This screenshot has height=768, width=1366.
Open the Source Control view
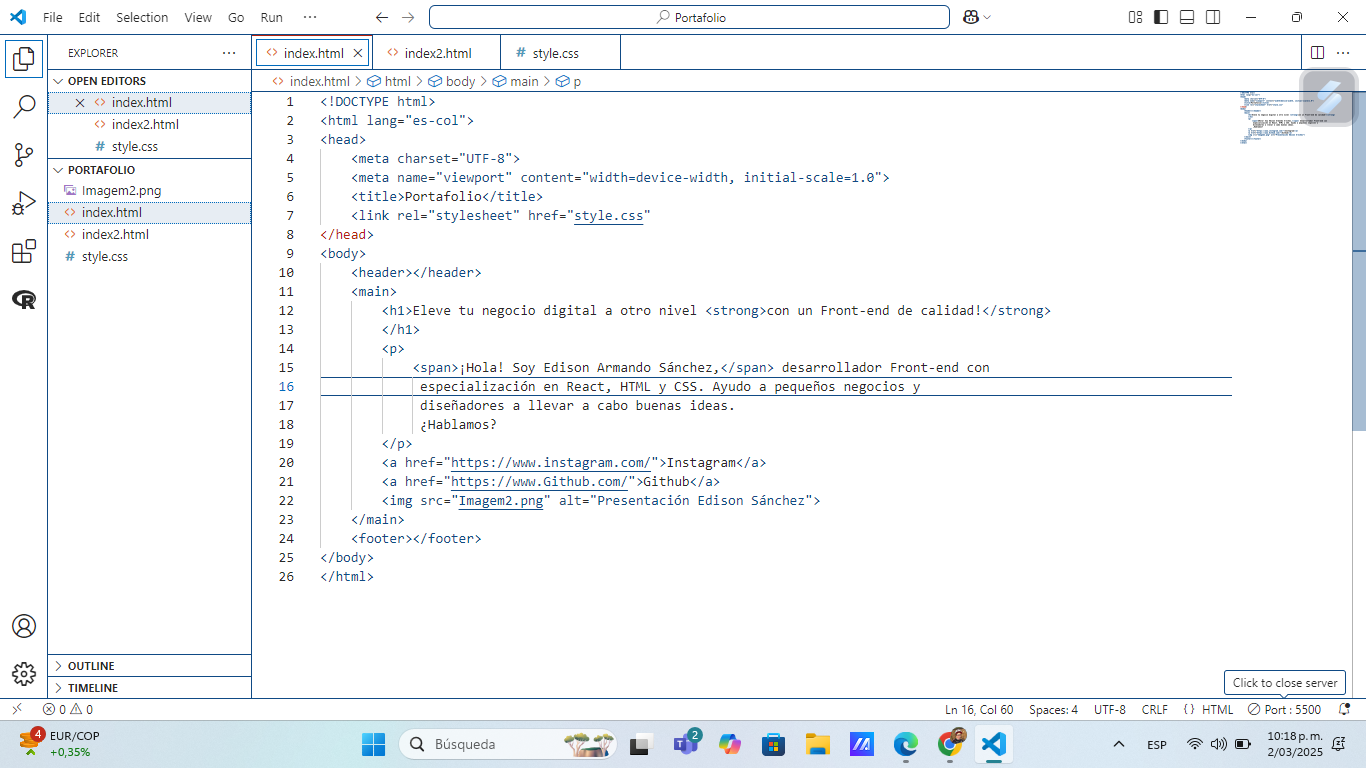[24, 155]
